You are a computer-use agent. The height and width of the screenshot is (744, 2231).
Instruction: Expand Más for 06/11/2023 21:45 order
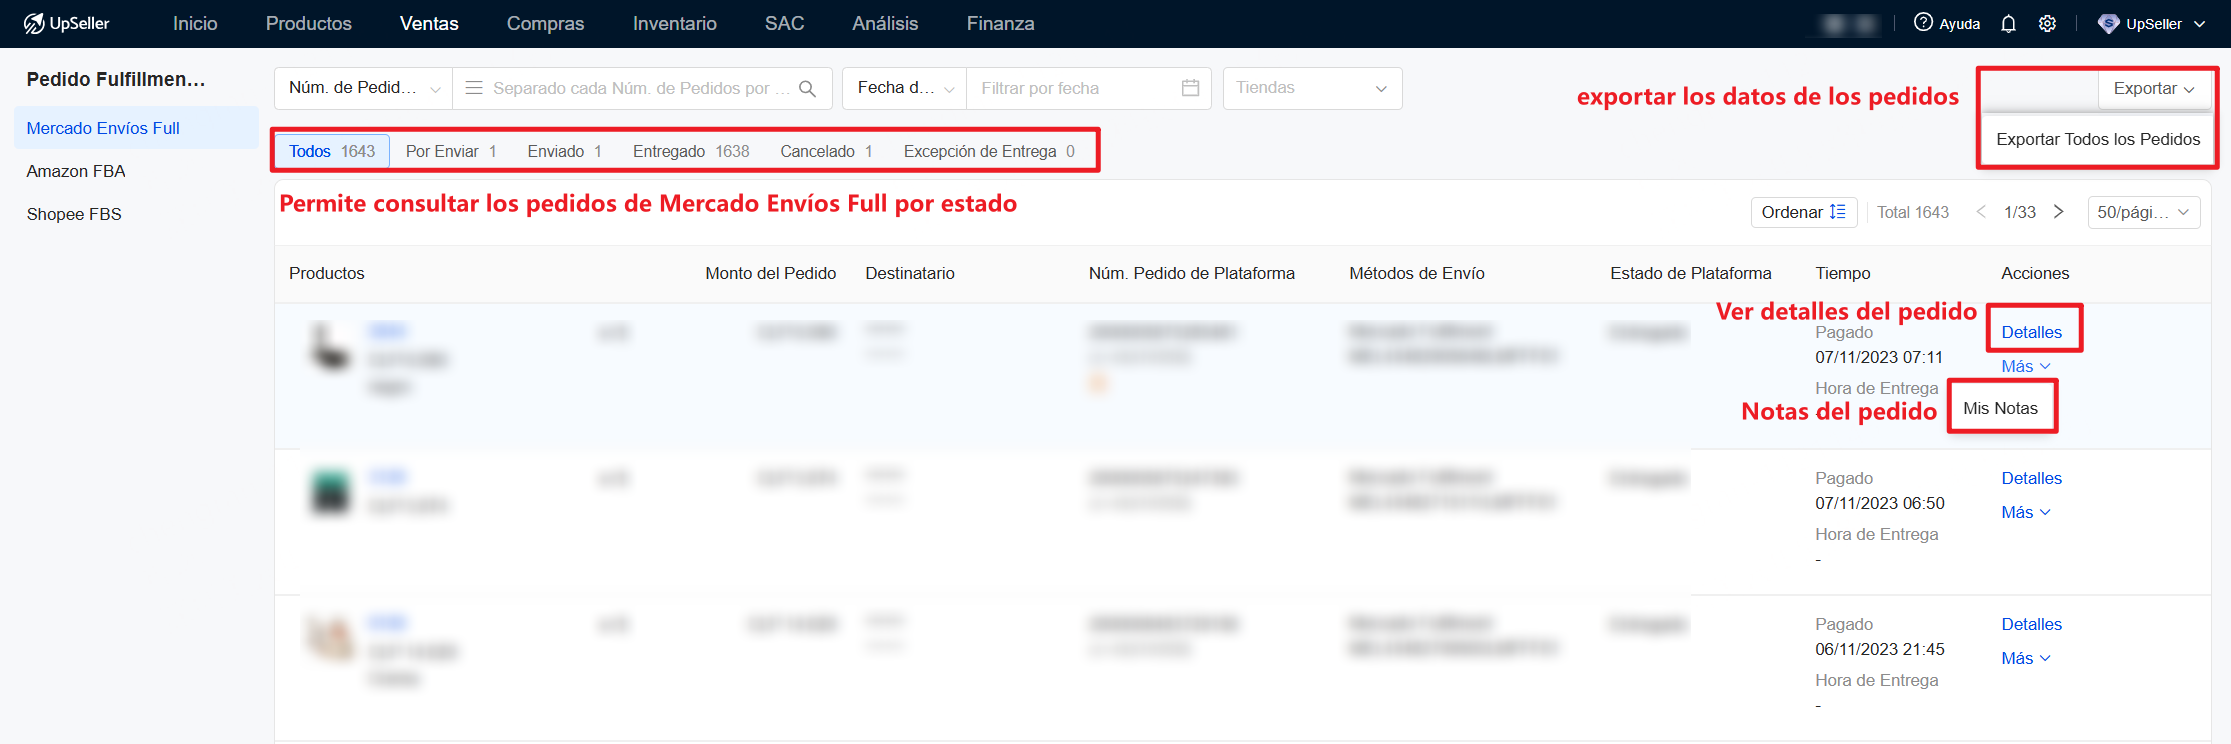[2025, 658]
